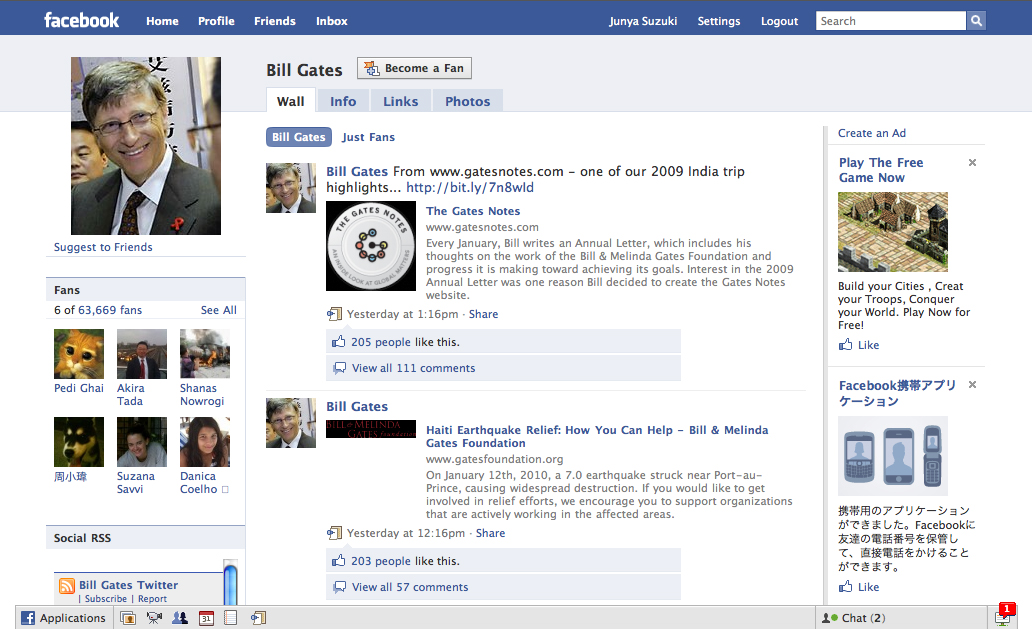Click thumbs-up icon beside 203 people

(338, 561)
